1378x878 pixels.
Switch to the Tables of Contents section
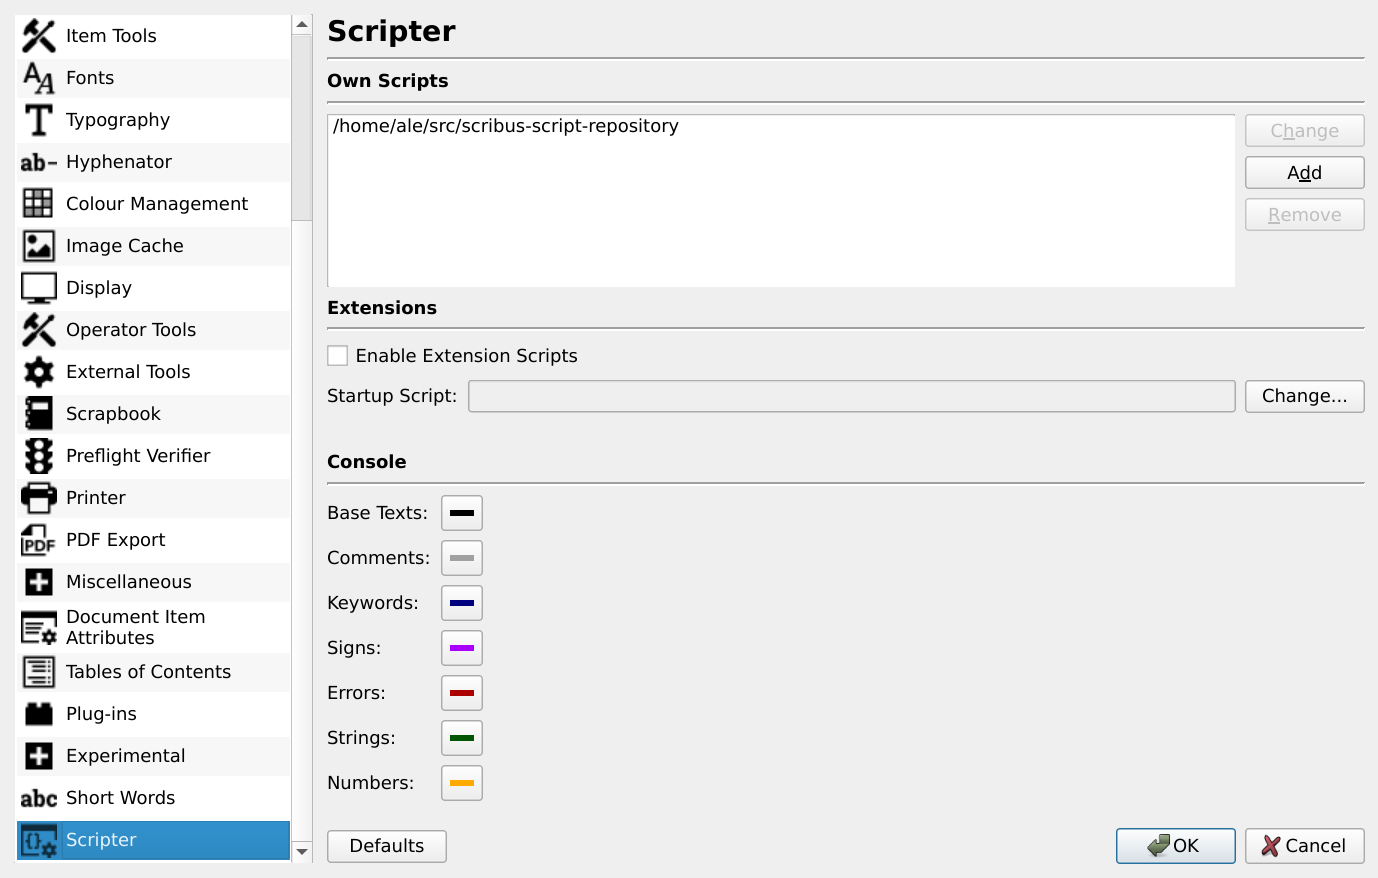[x=148, y=672]
